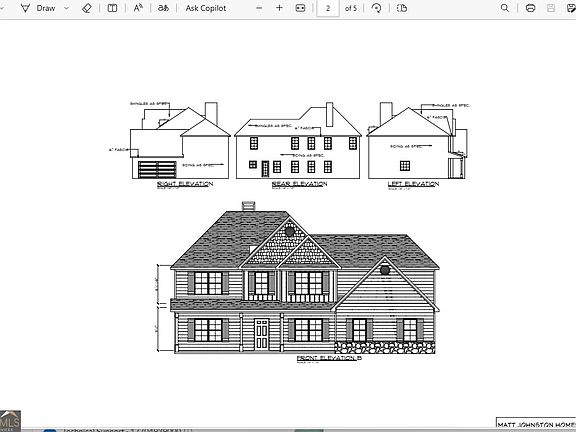Toggle Fit to width view
Viewport: 576px width, 432px height.
click(x=300, y=8)
